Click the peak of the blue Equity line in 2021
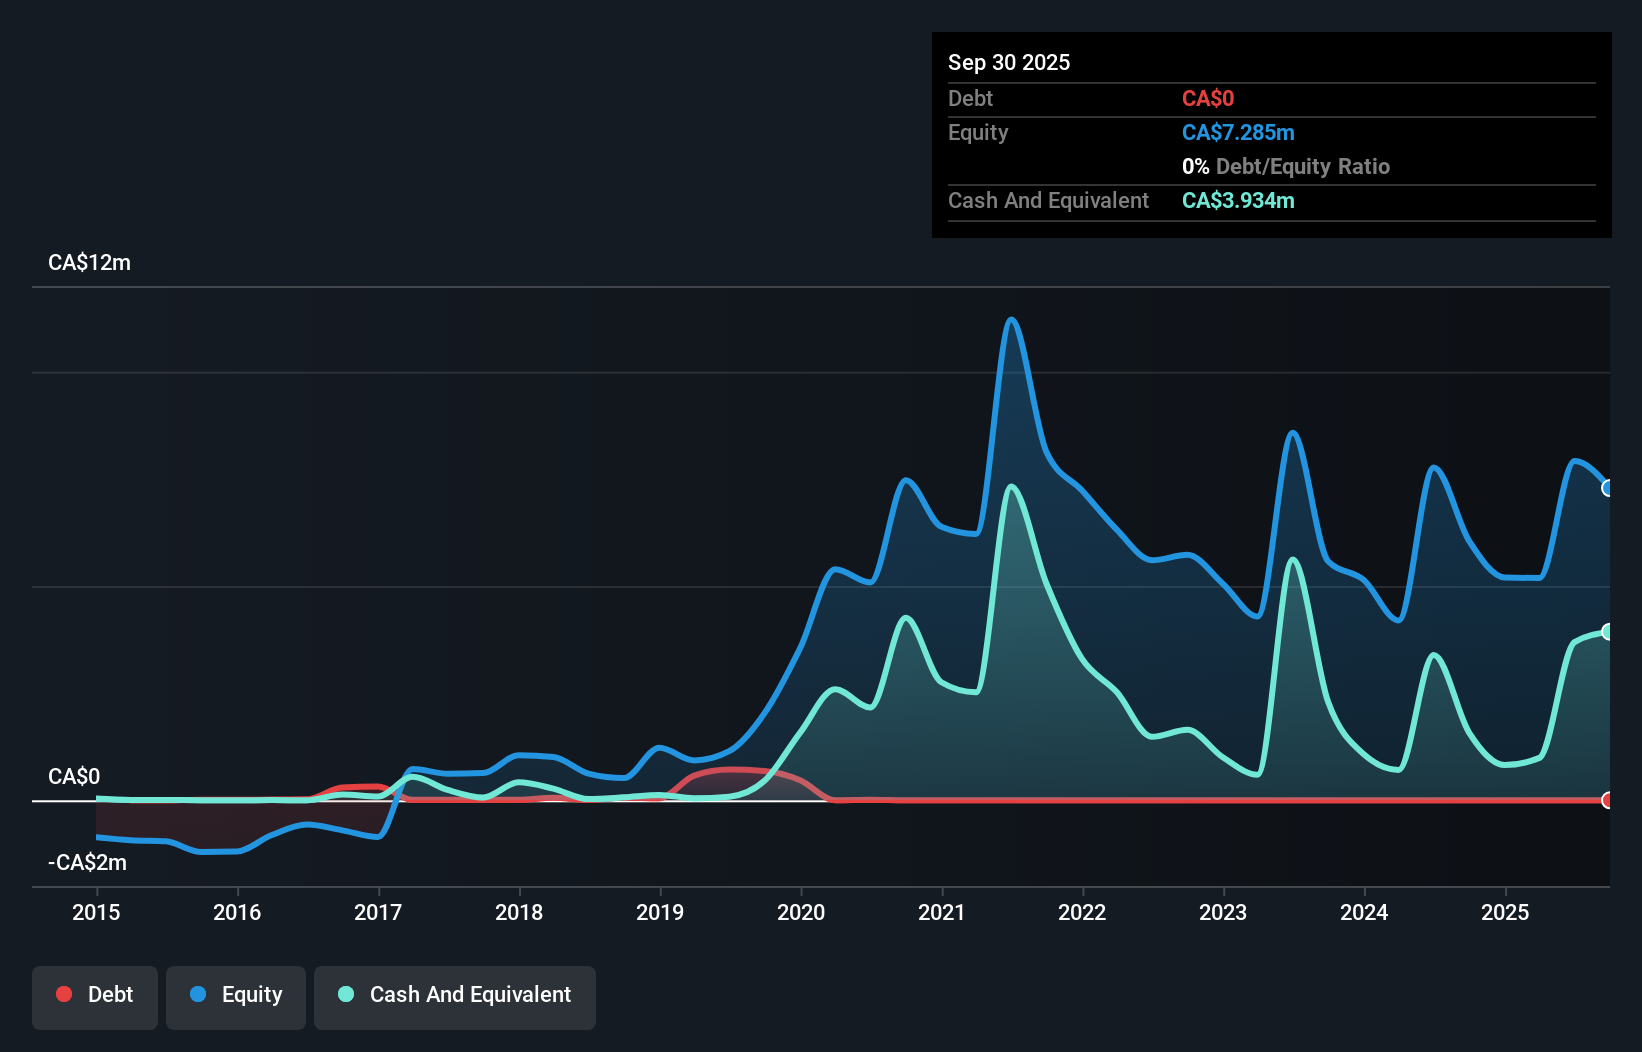This screenshot has height=1052, width=1642. [x=1012, y=320]
